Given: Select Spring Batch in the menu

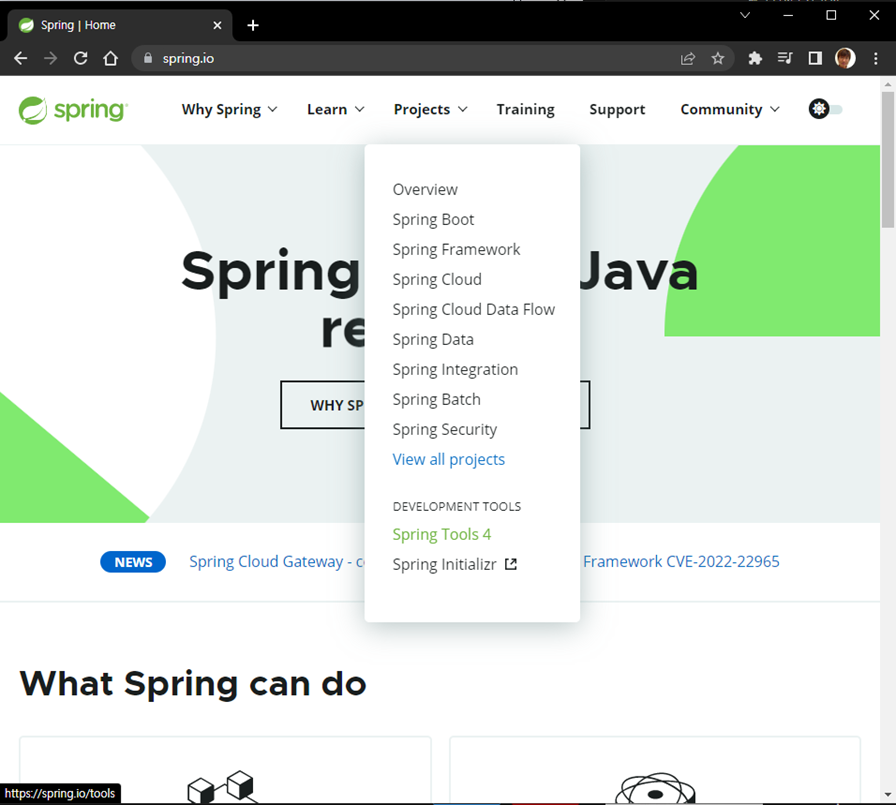Looking at the screenshot, I should click(436, 399).
